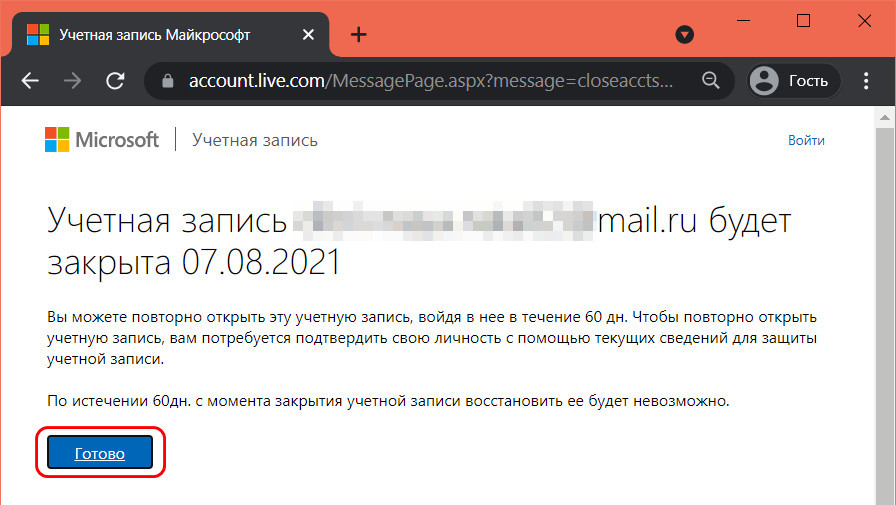Click the zoom magnifier icon in address bar
The height and width of the screenshot is (505, 896).
[x=711, y=81]
